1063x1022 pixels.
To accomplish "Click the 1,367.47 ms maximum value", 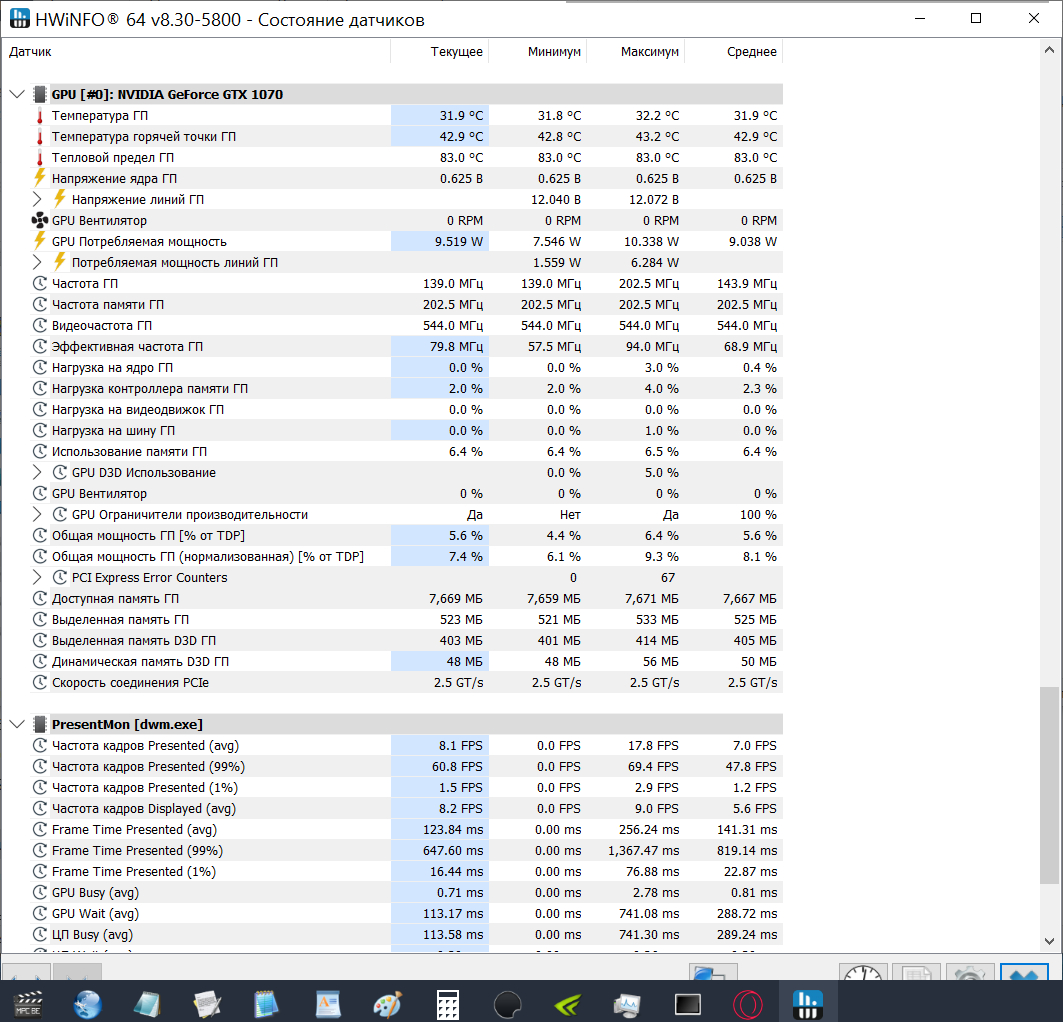I will 643,851.
